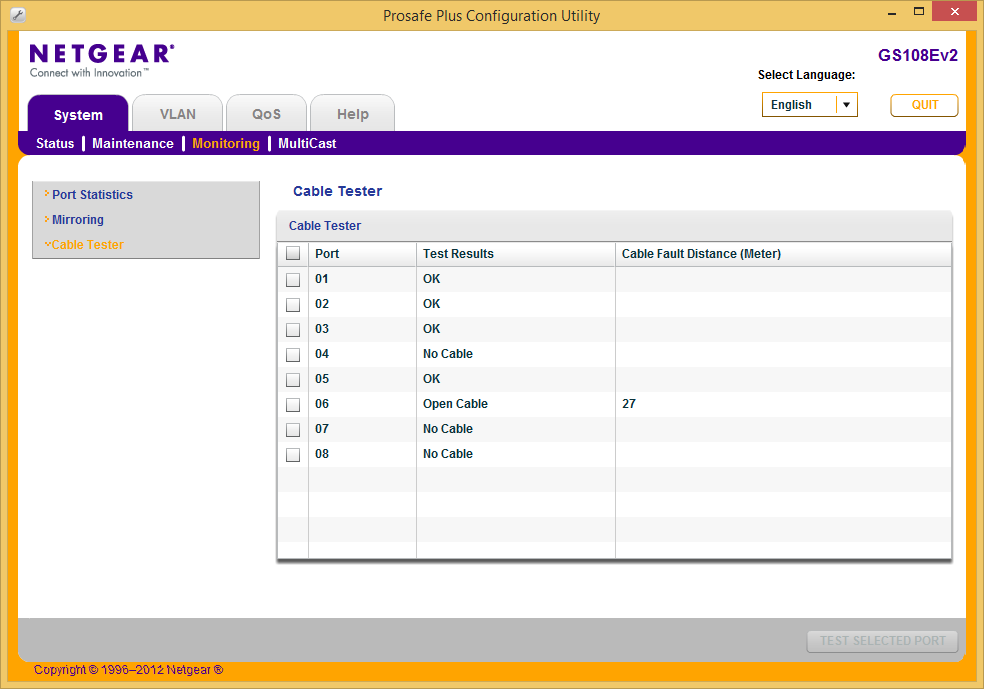984x689 pixels.
Task: Click the Port column header
Action: tap(362, 254)
